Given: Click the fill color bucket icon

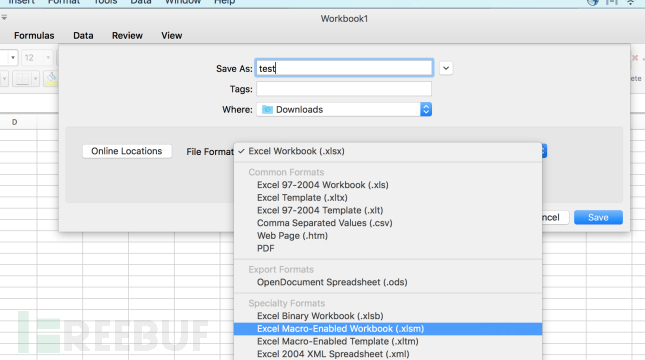Looking at the screenshot, I should coord(51,78).
